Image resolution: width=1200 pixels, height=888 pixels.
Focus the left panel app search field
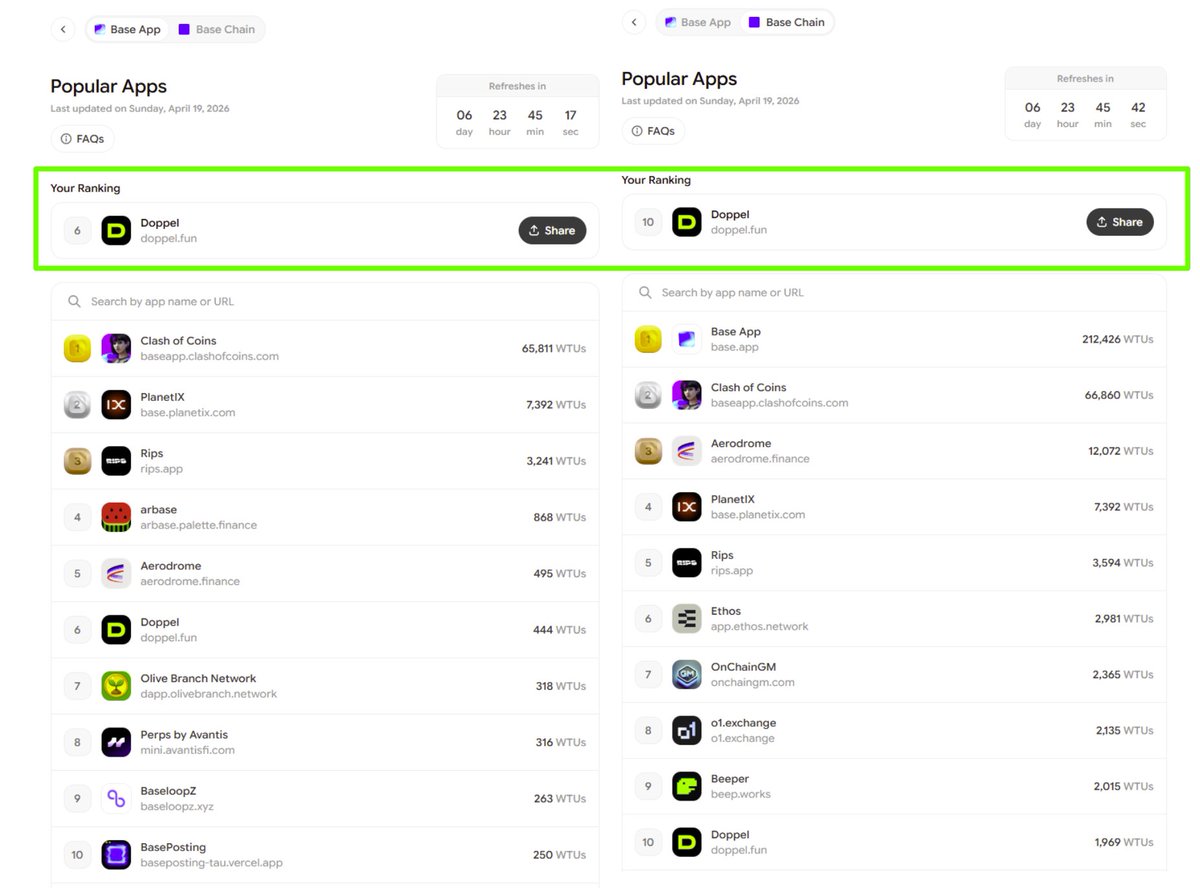pyautogui.click(x=325, y=301)
